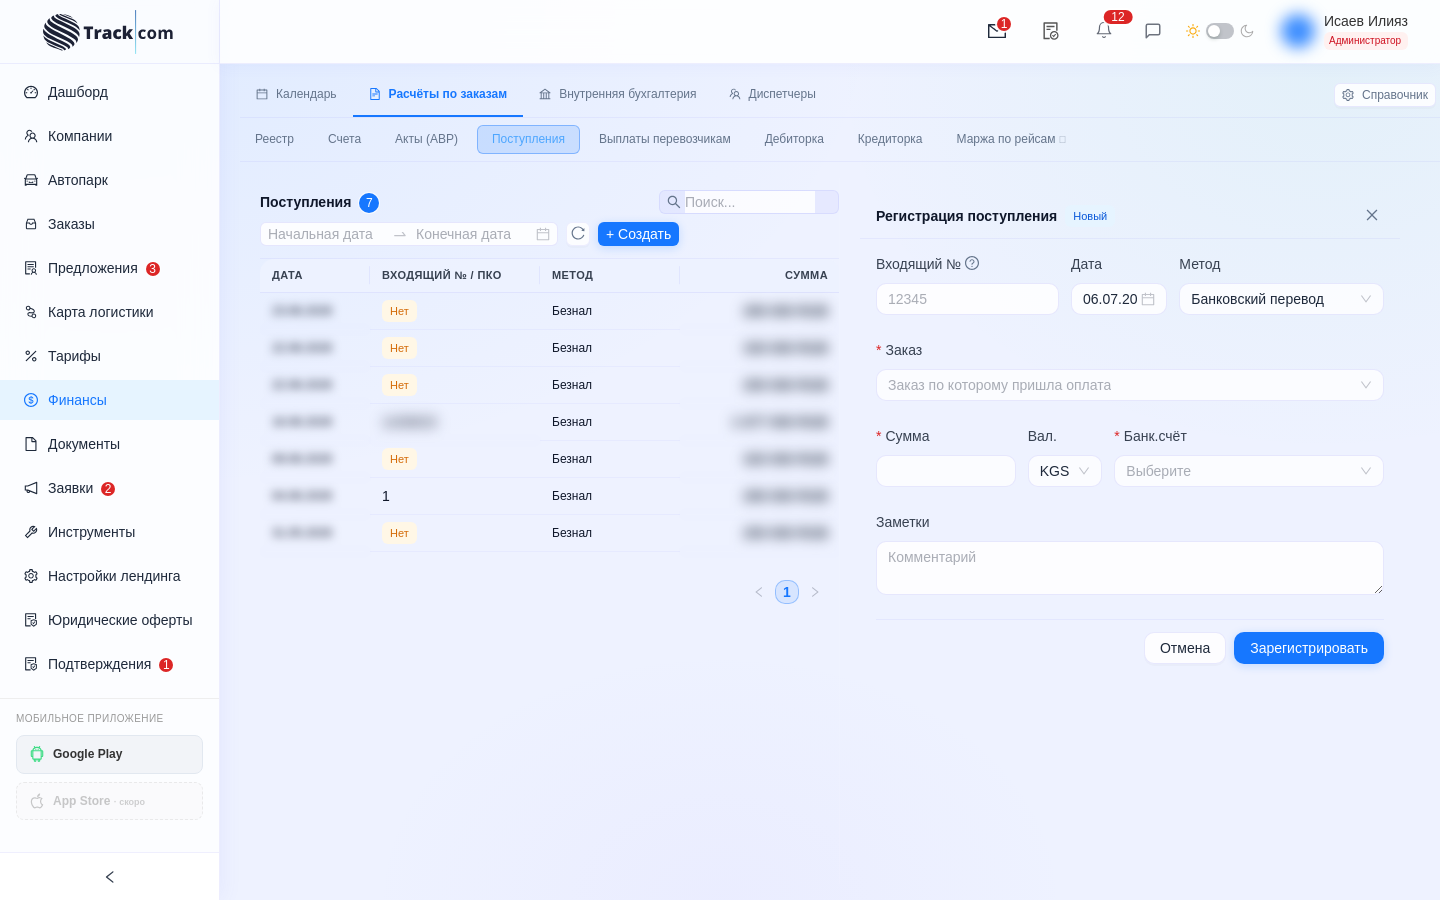Open Карта логистики in the sidebar

110,312
